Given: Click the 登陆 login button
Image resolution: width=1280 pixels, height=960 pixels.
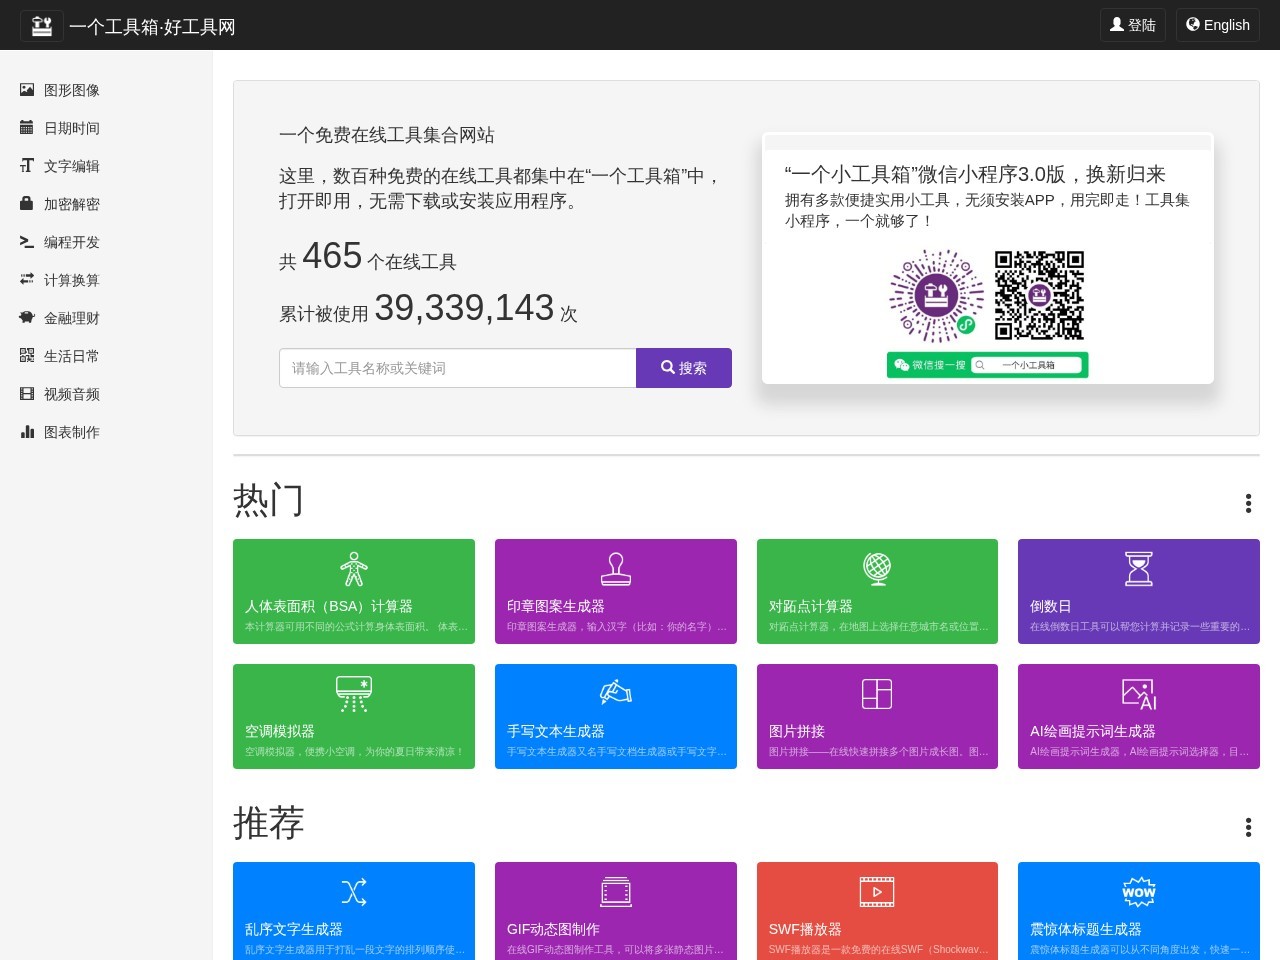Looking at the screenshot, I should [1133, 25].
